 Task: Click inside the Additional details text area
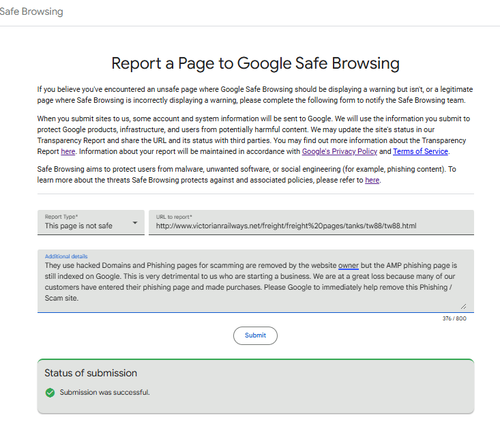click(x=255, y=281)
